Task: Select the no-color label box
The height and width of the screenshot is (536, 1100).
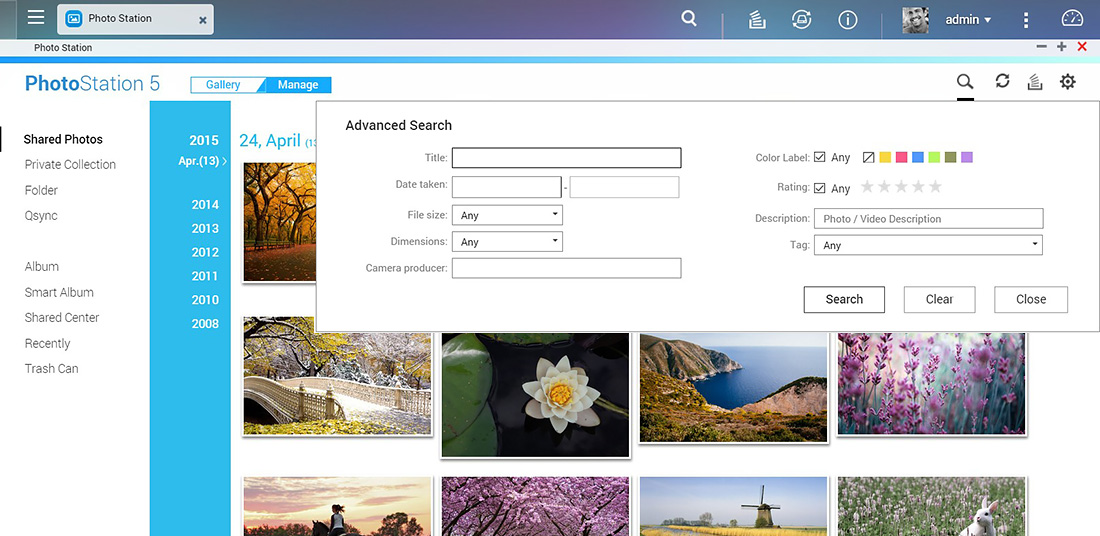Action: pyautogui.click(x=868, y=157)
